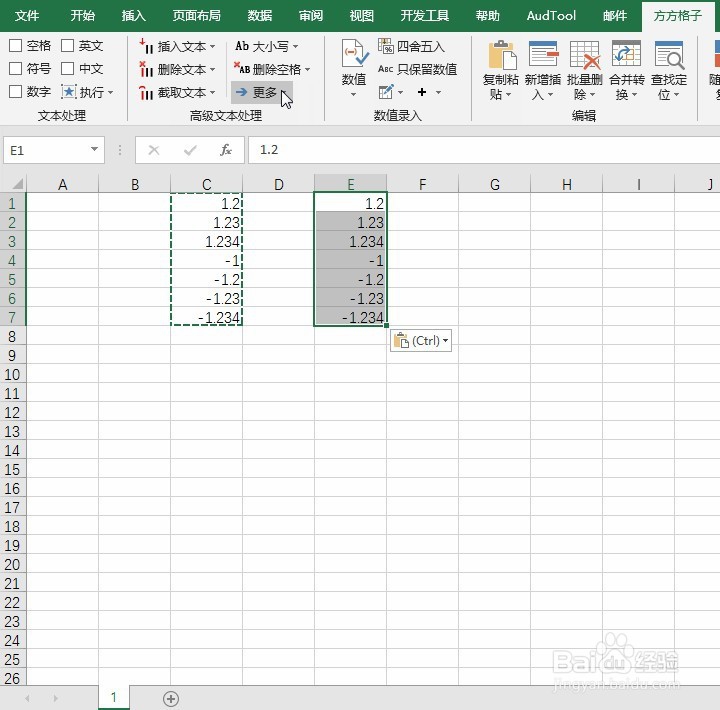Expand the 大小写 dropdown arrow
This screenshot has height=710, width=720.
(x=295, y=46)
